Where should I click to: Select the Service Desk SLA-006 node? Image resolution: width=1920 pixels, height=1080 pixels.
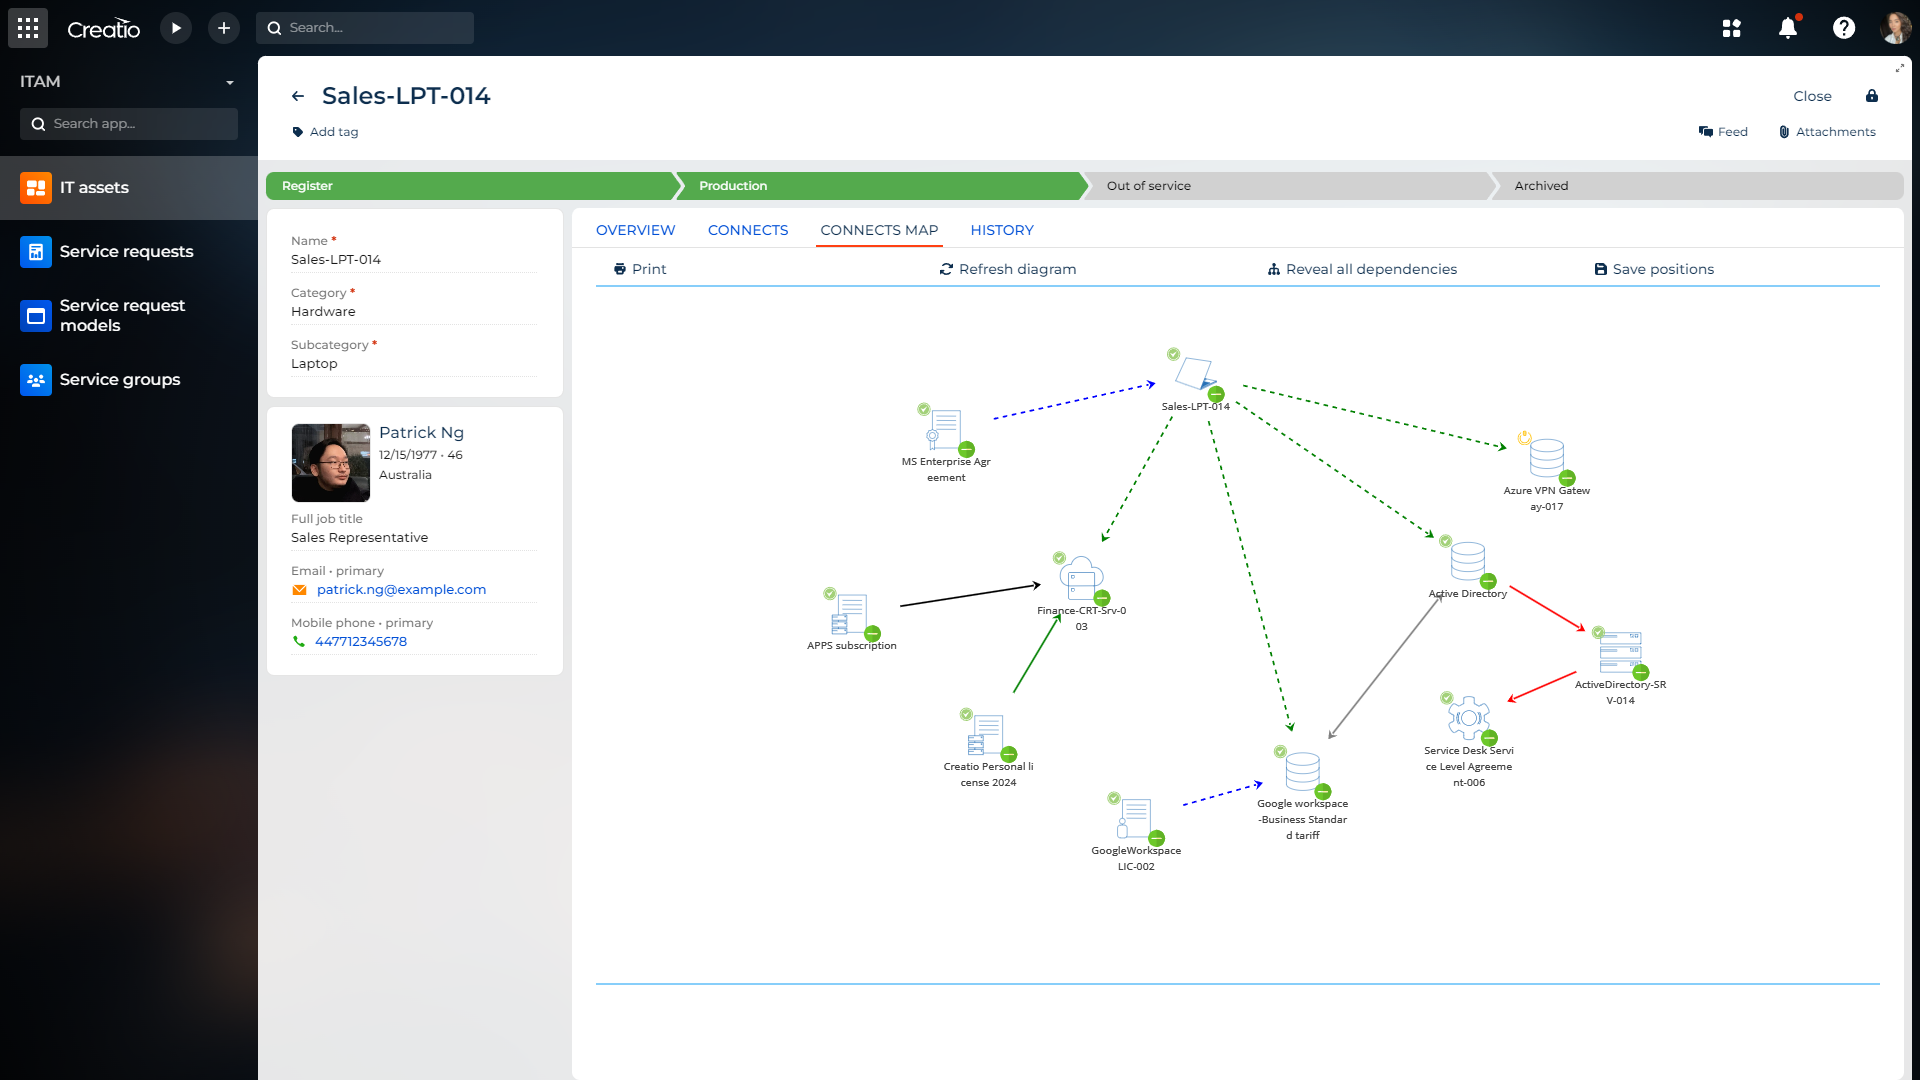point(1468,718)
